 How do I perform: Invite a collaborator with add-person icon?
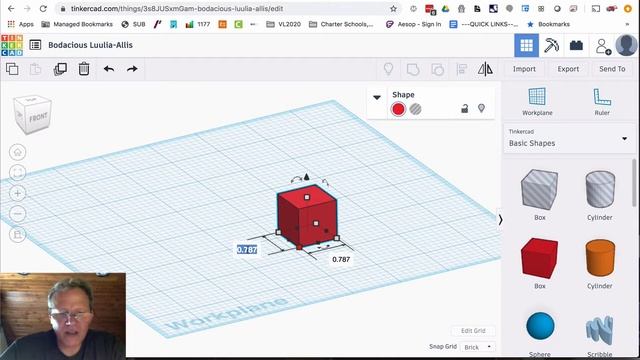tap(602, 46)
